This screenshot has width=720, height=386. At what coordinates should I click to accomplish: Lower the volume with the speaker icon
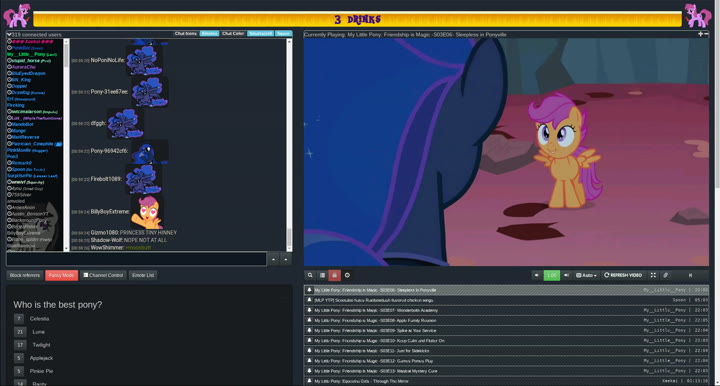click(536, 275)
